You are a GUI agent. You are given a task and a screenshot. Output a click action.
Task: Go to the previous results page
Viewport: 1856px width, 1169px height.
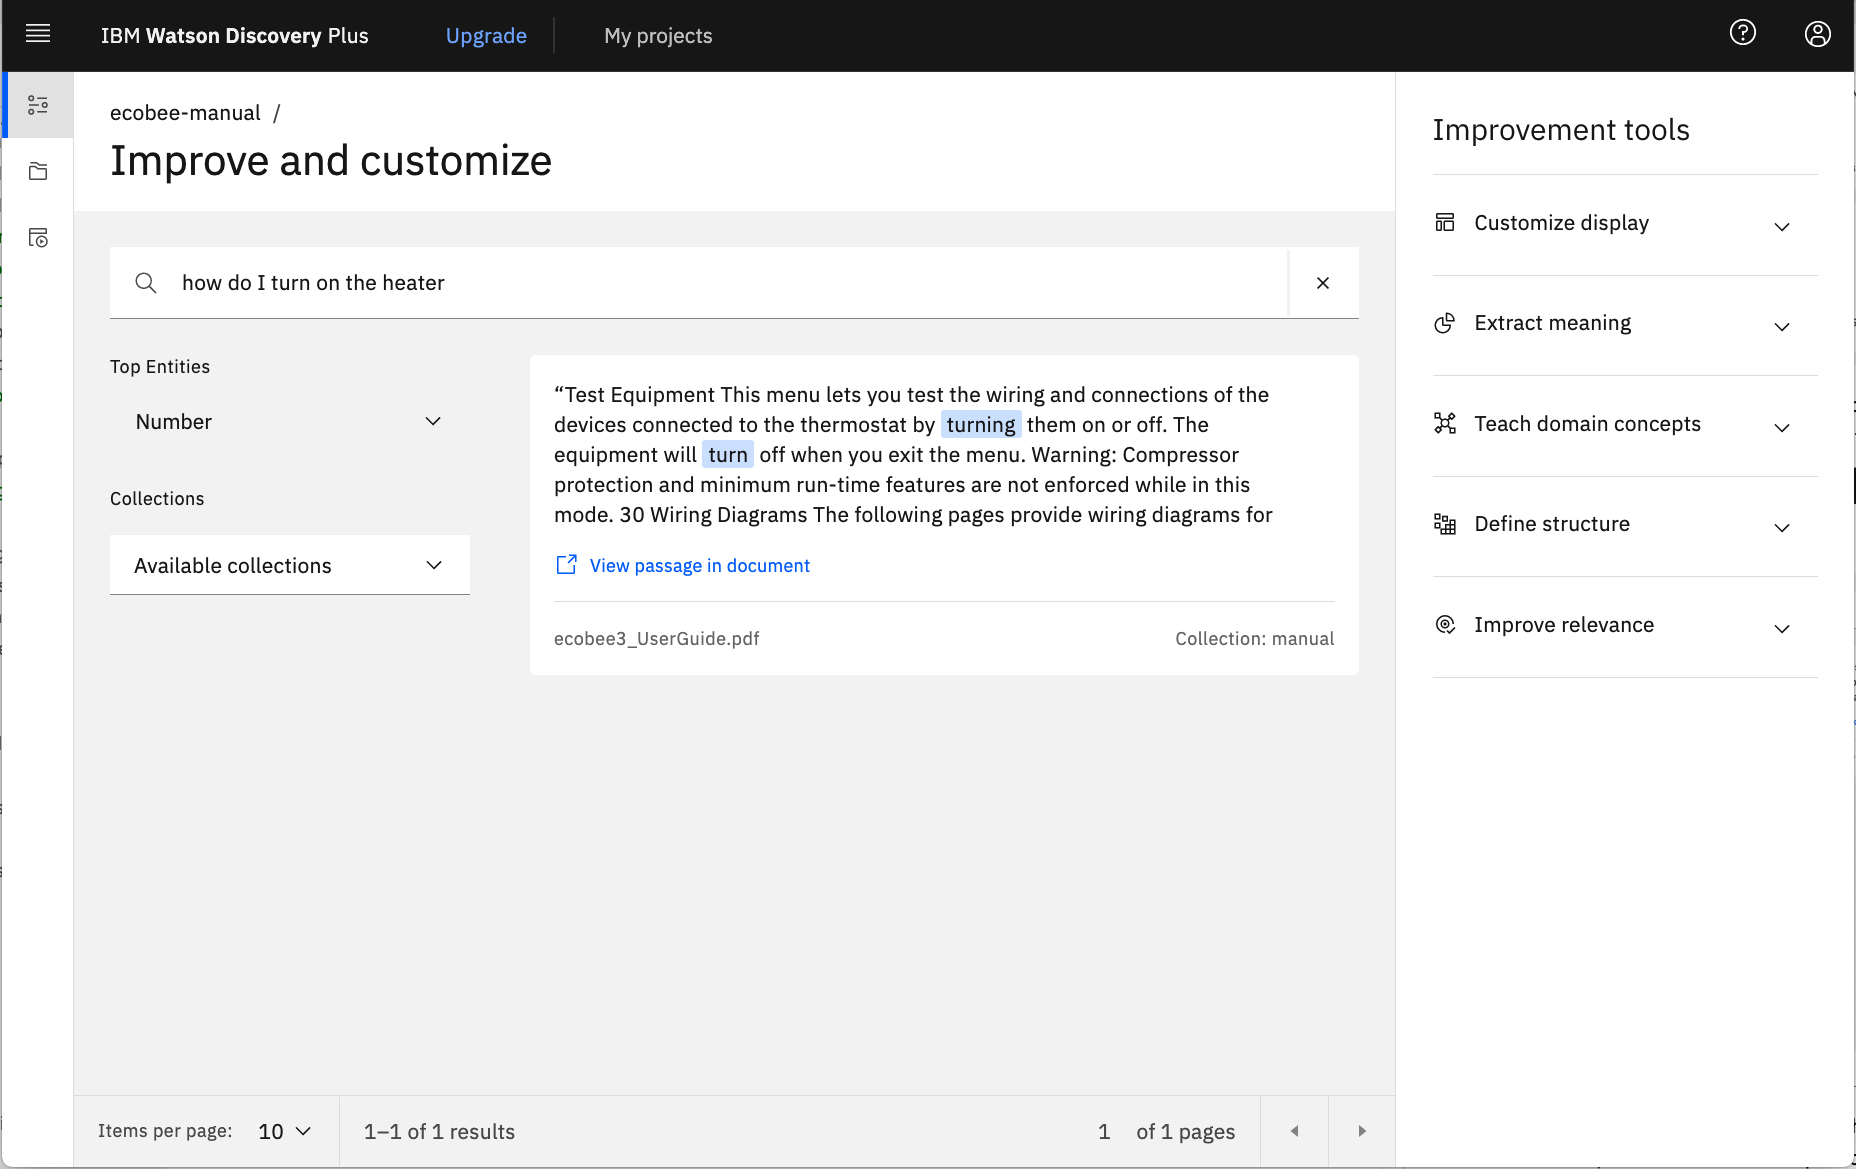pos(1294,1131)
